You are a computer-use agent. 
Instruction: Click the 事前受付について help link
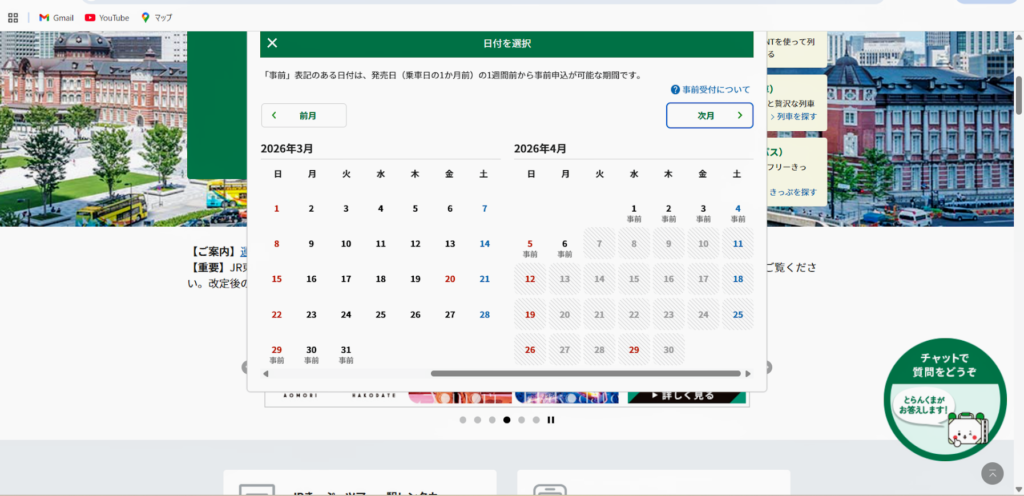point(710,90)
